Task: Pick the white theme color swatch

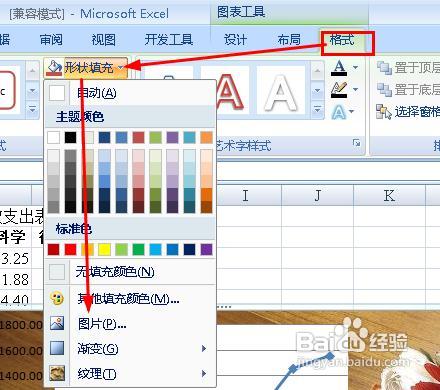Action: point(54,137)
